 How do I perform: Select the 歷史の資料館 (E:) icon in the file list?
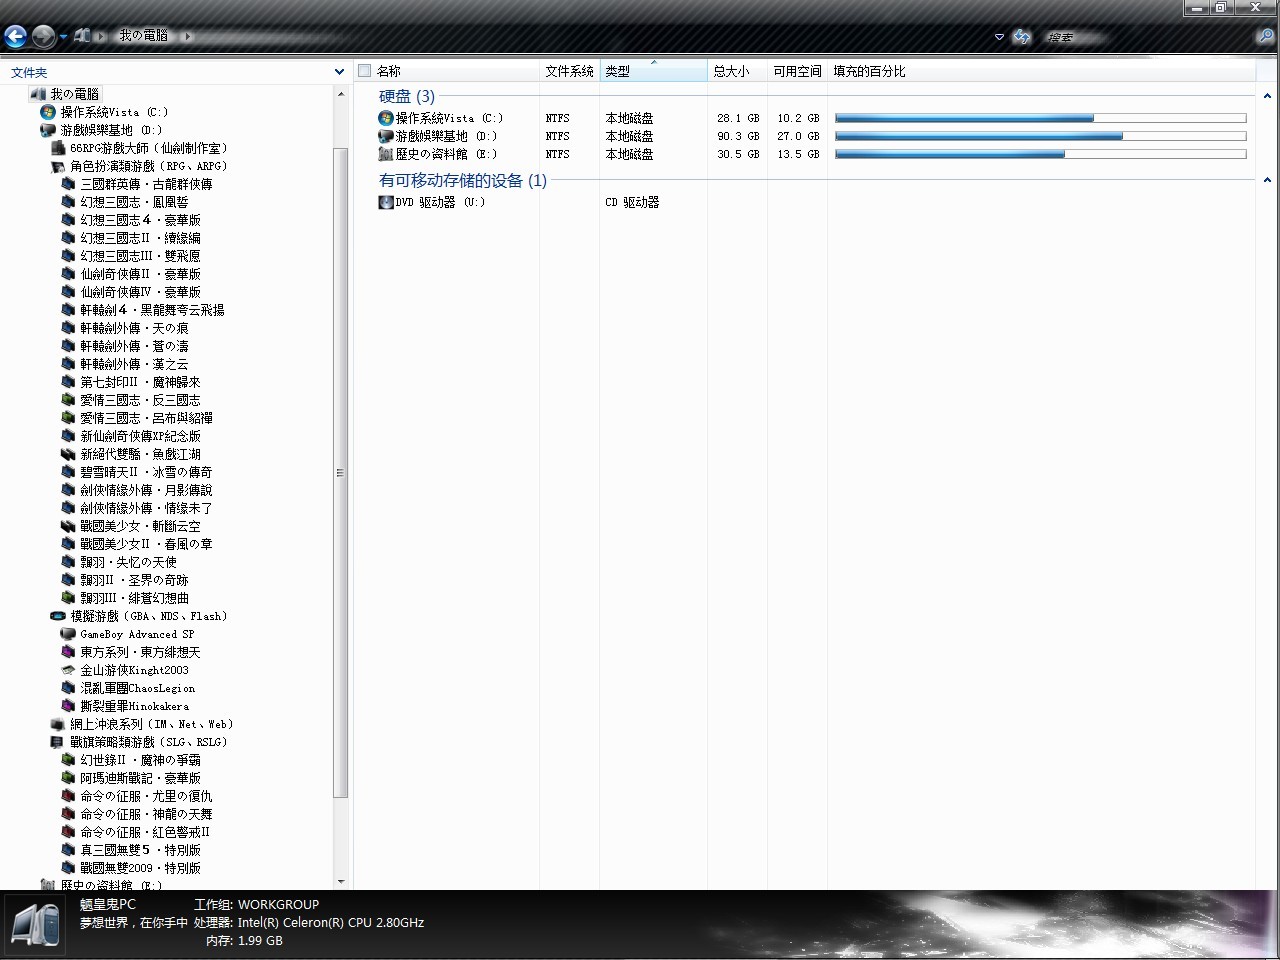386,154
